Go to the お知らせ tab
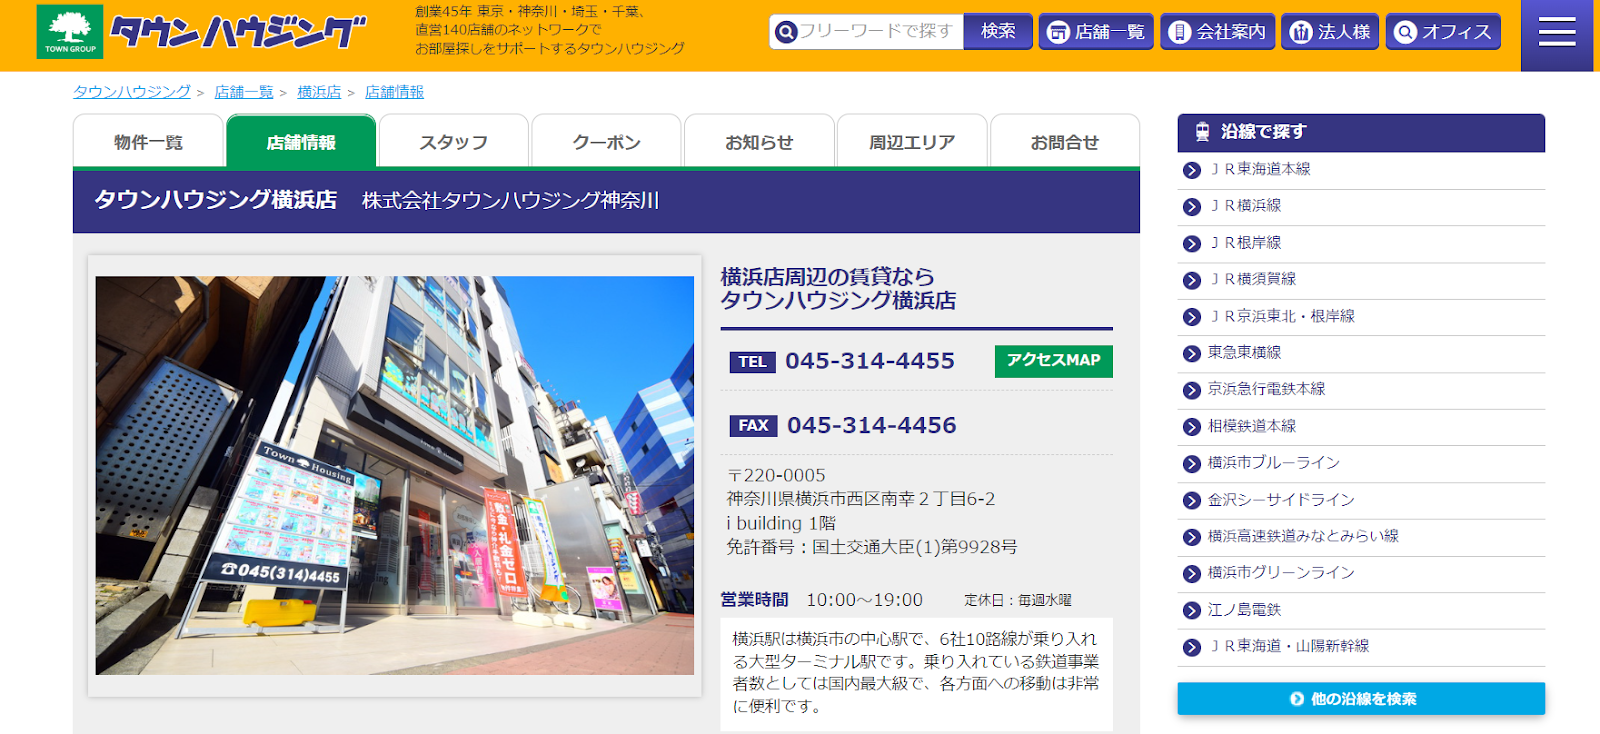Screen dimensions: 1600x734 759,141
